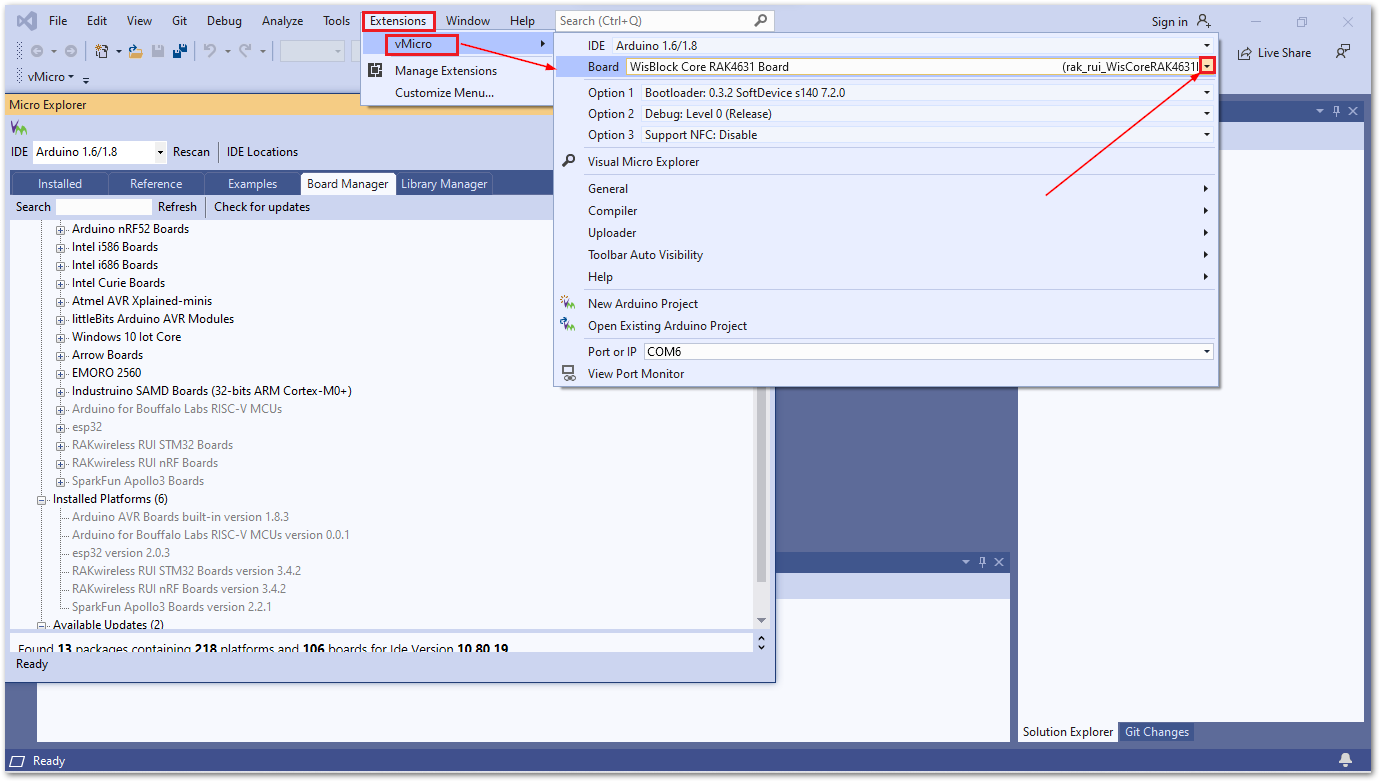Viewport: 1380px width, 782px height.
Task: Open the IDE combo in Micro Explorer
Action: pos(160,152)
